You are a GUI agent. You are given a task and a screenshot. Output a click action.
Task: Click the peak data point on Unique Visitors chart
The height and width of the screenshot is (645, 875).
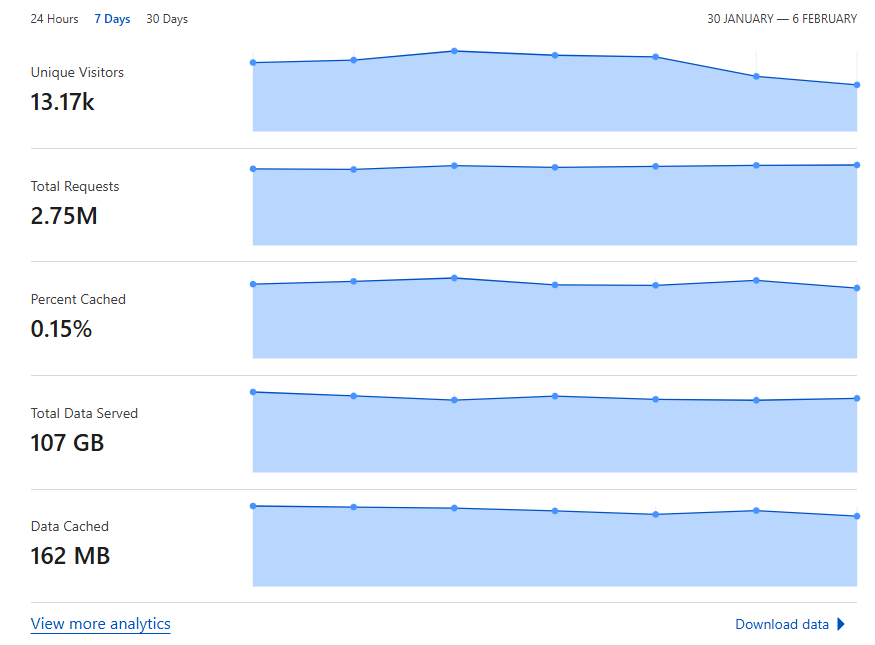click(454, 51)
